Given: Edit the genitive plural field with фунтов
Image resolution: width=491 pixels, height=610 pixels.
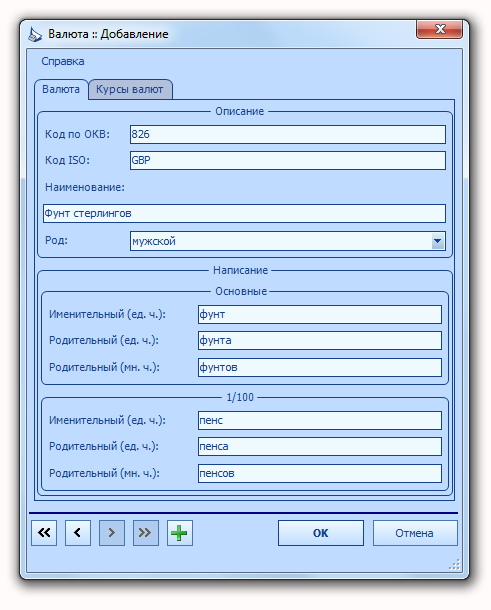Looking at the screenshot, I should point(320,367).
